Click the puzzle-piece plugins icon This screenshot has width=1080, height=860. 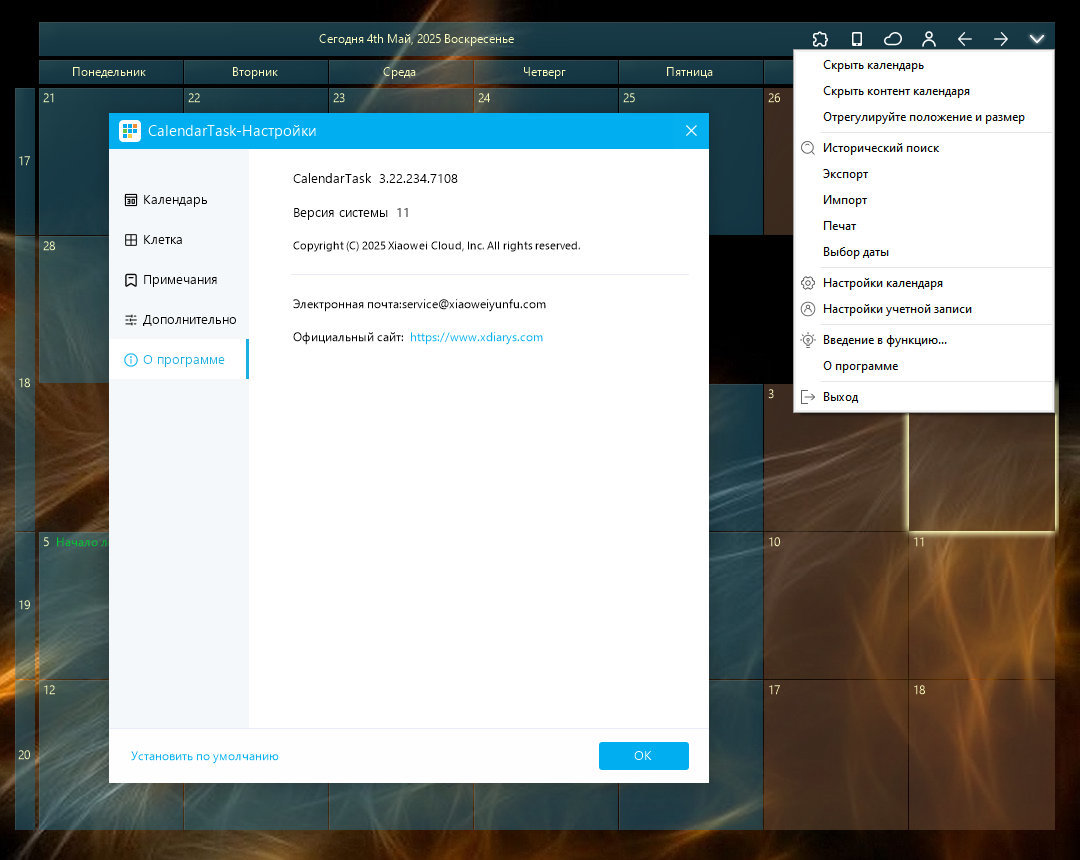(820, 39)
